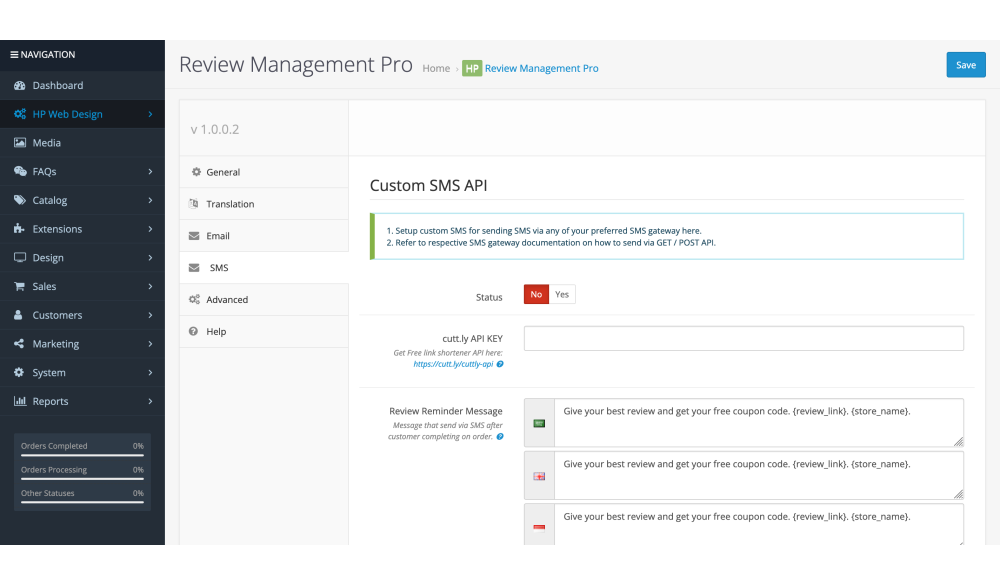
Task: Click the Dashboard icon in sidebar
Action: 20,86
